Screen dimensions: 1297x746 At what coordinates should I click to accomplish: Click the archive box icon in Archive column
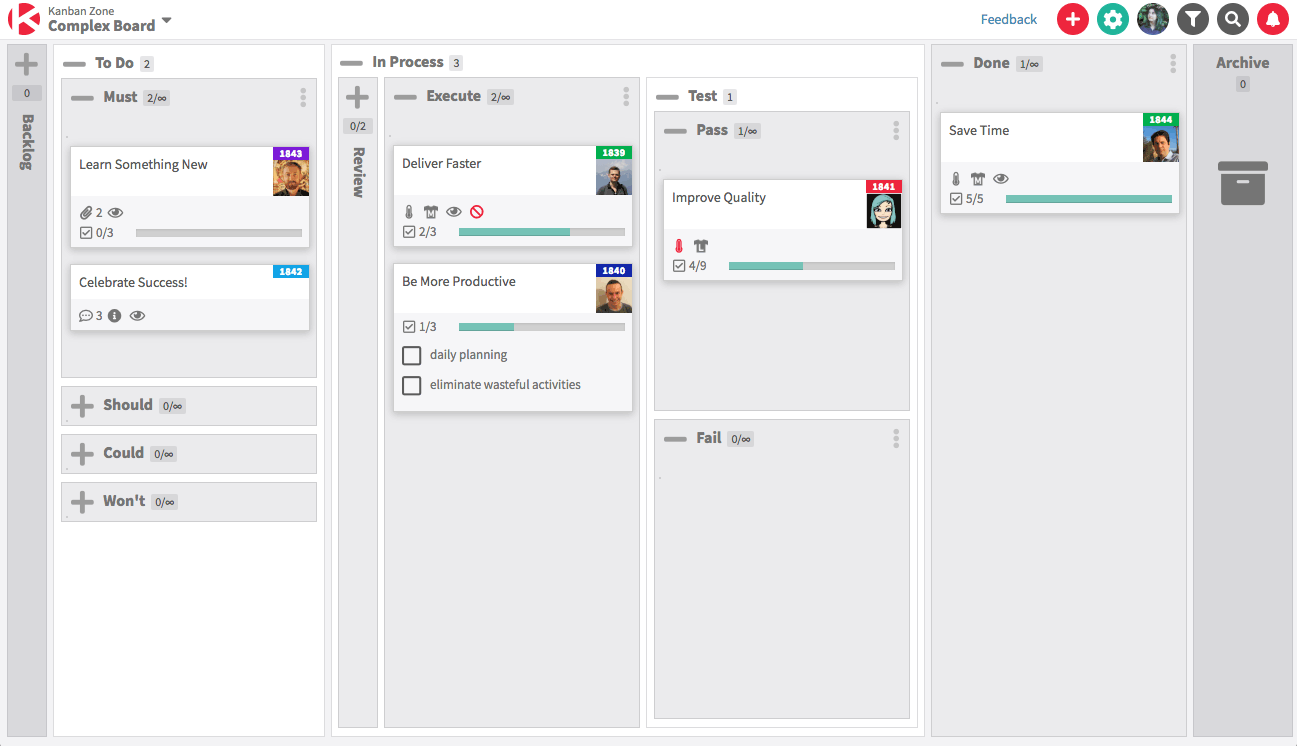click(x=1242, y=183)
